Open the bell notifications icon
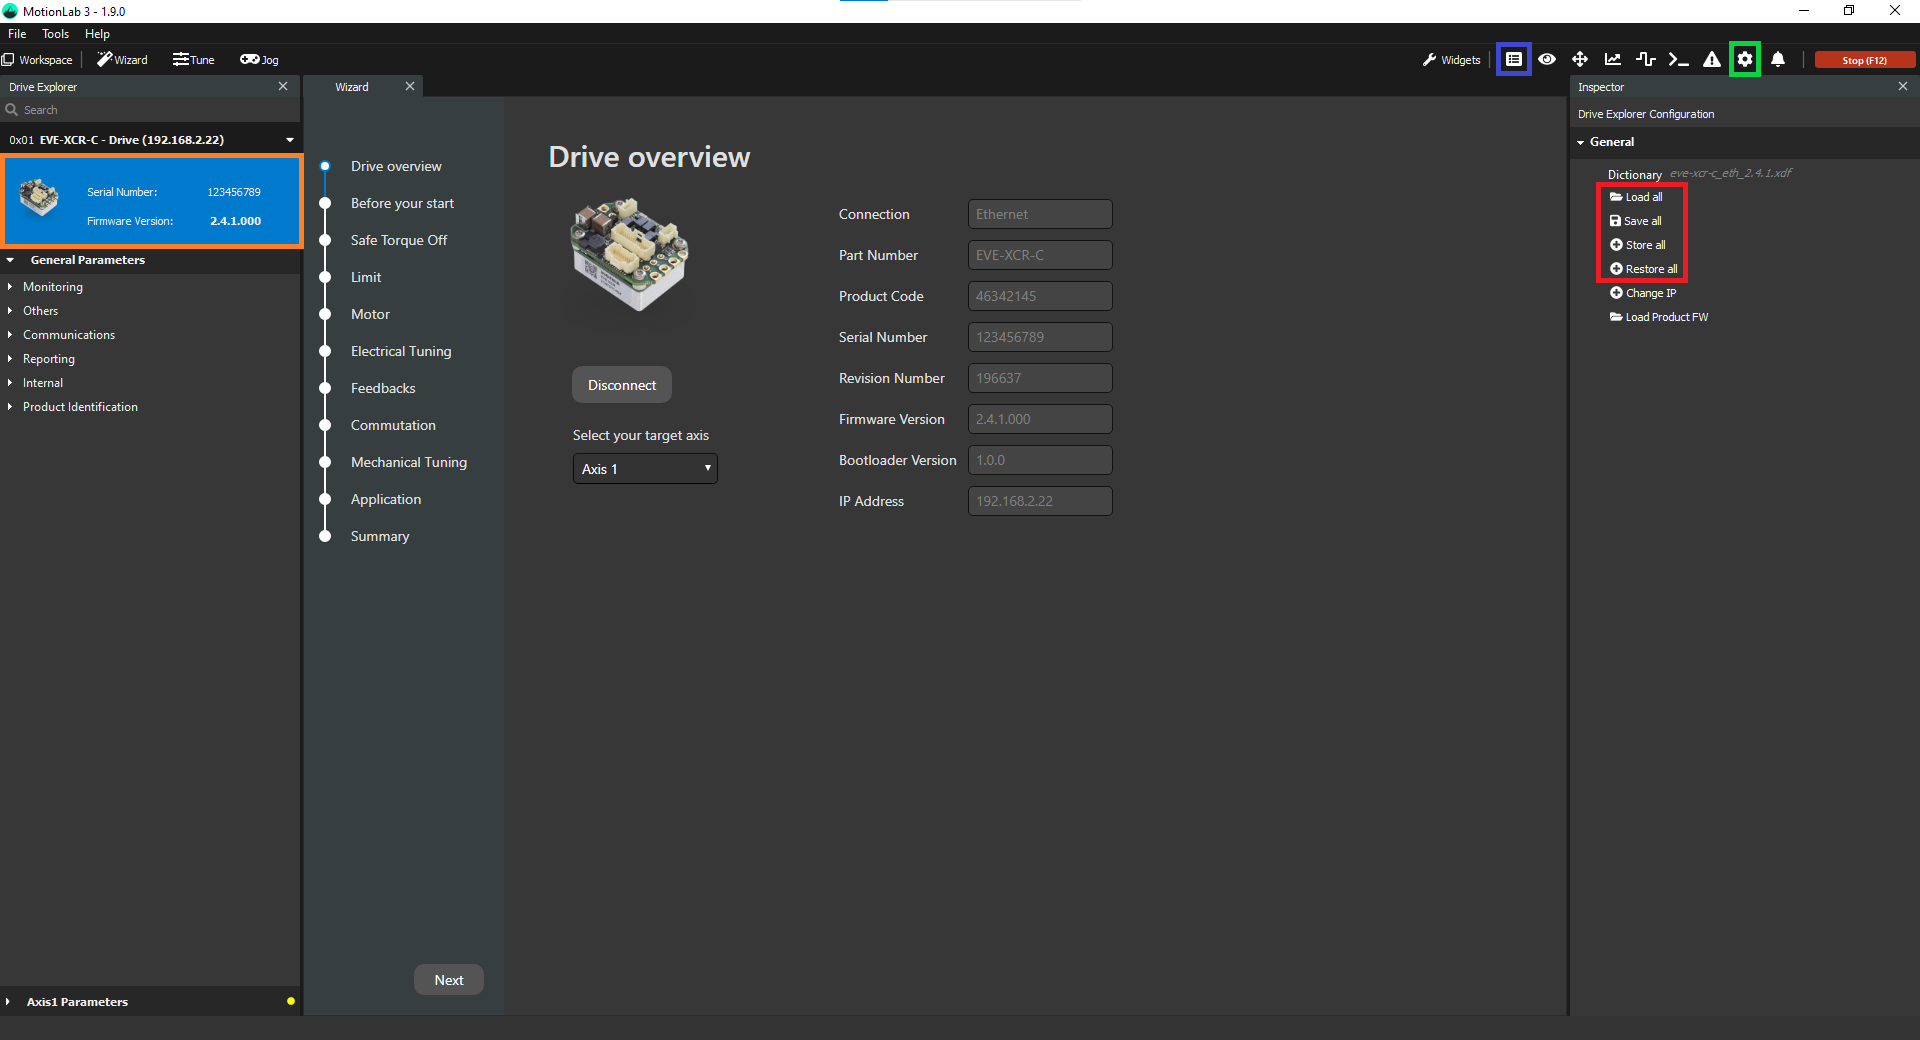This screenshot has width=1920, height=1040. (1778, 60)
